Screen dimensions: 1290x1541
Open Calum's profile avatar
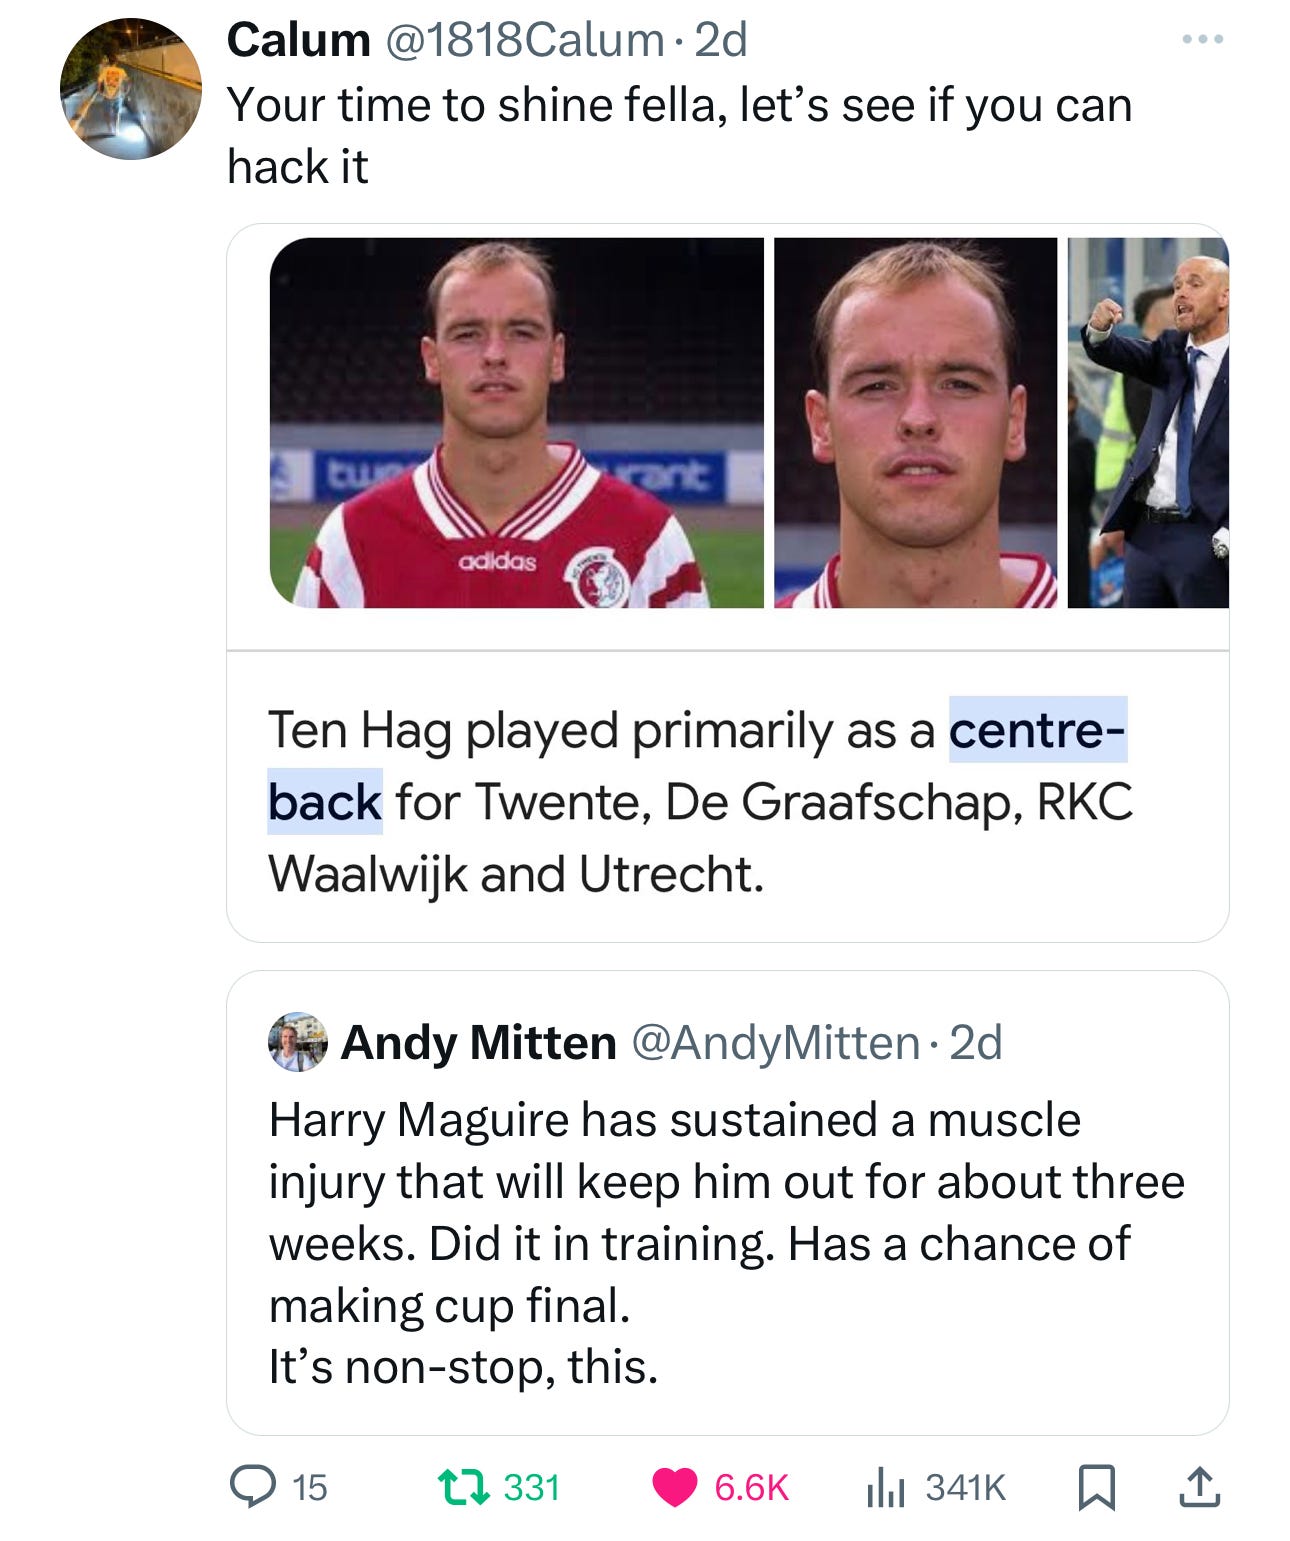[x=131, y=89]
